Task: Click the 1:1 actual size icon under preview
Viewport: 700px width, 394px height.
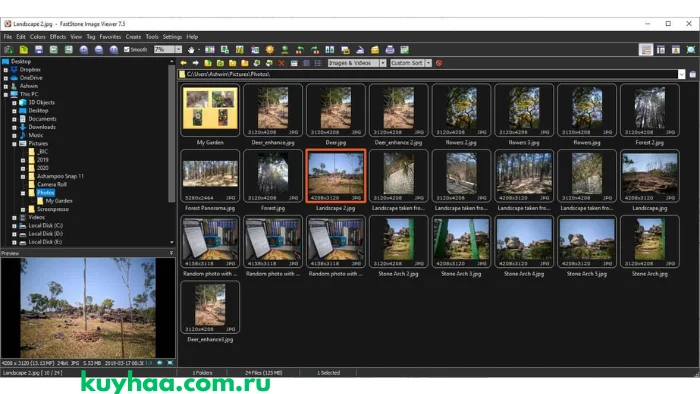Action: tap(149, 363)
